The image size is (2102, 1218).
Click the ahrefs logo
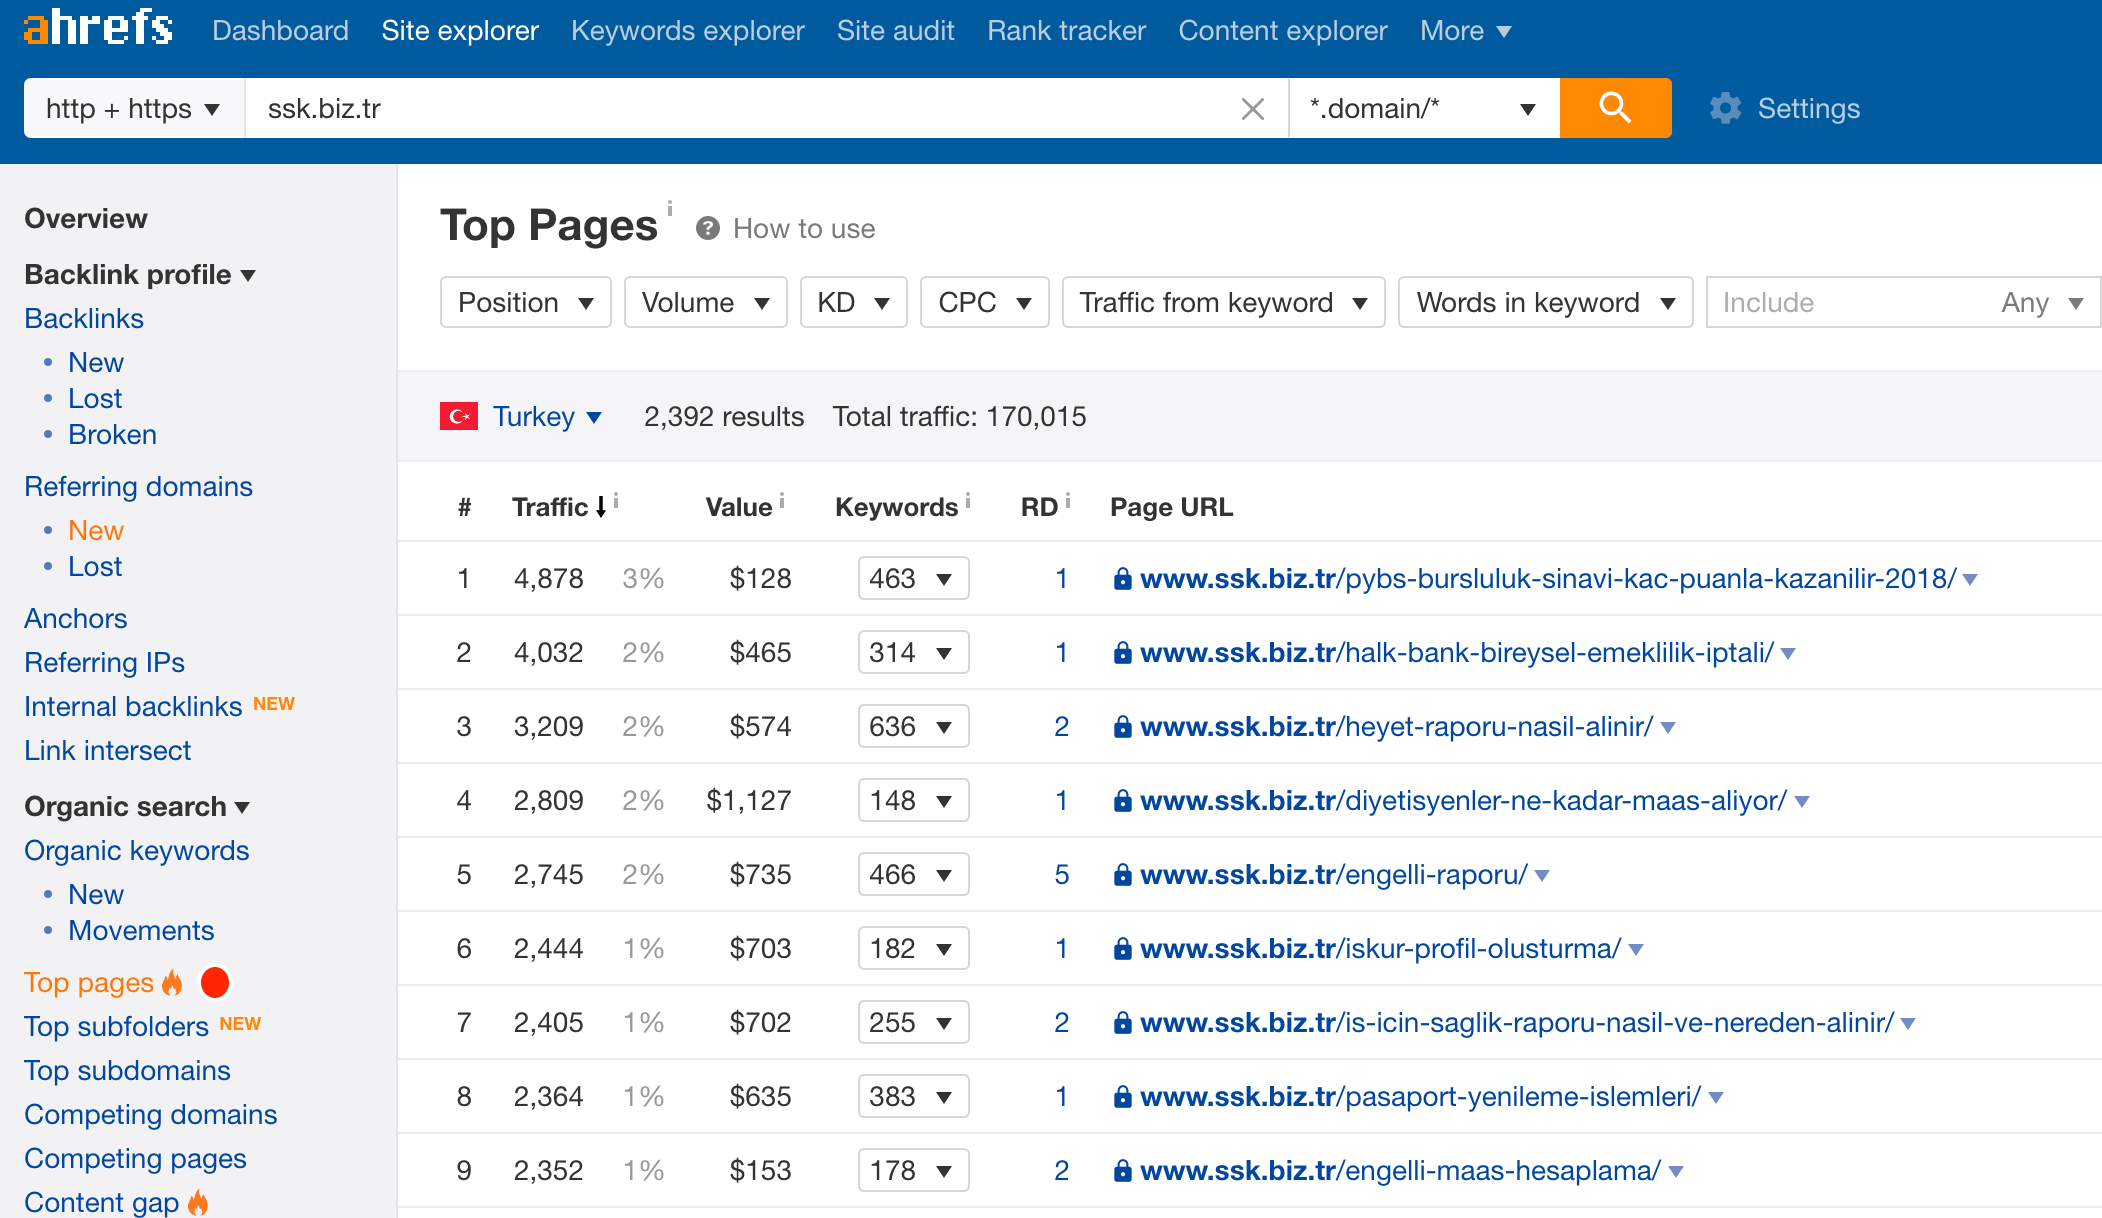(x=98, y=26)
